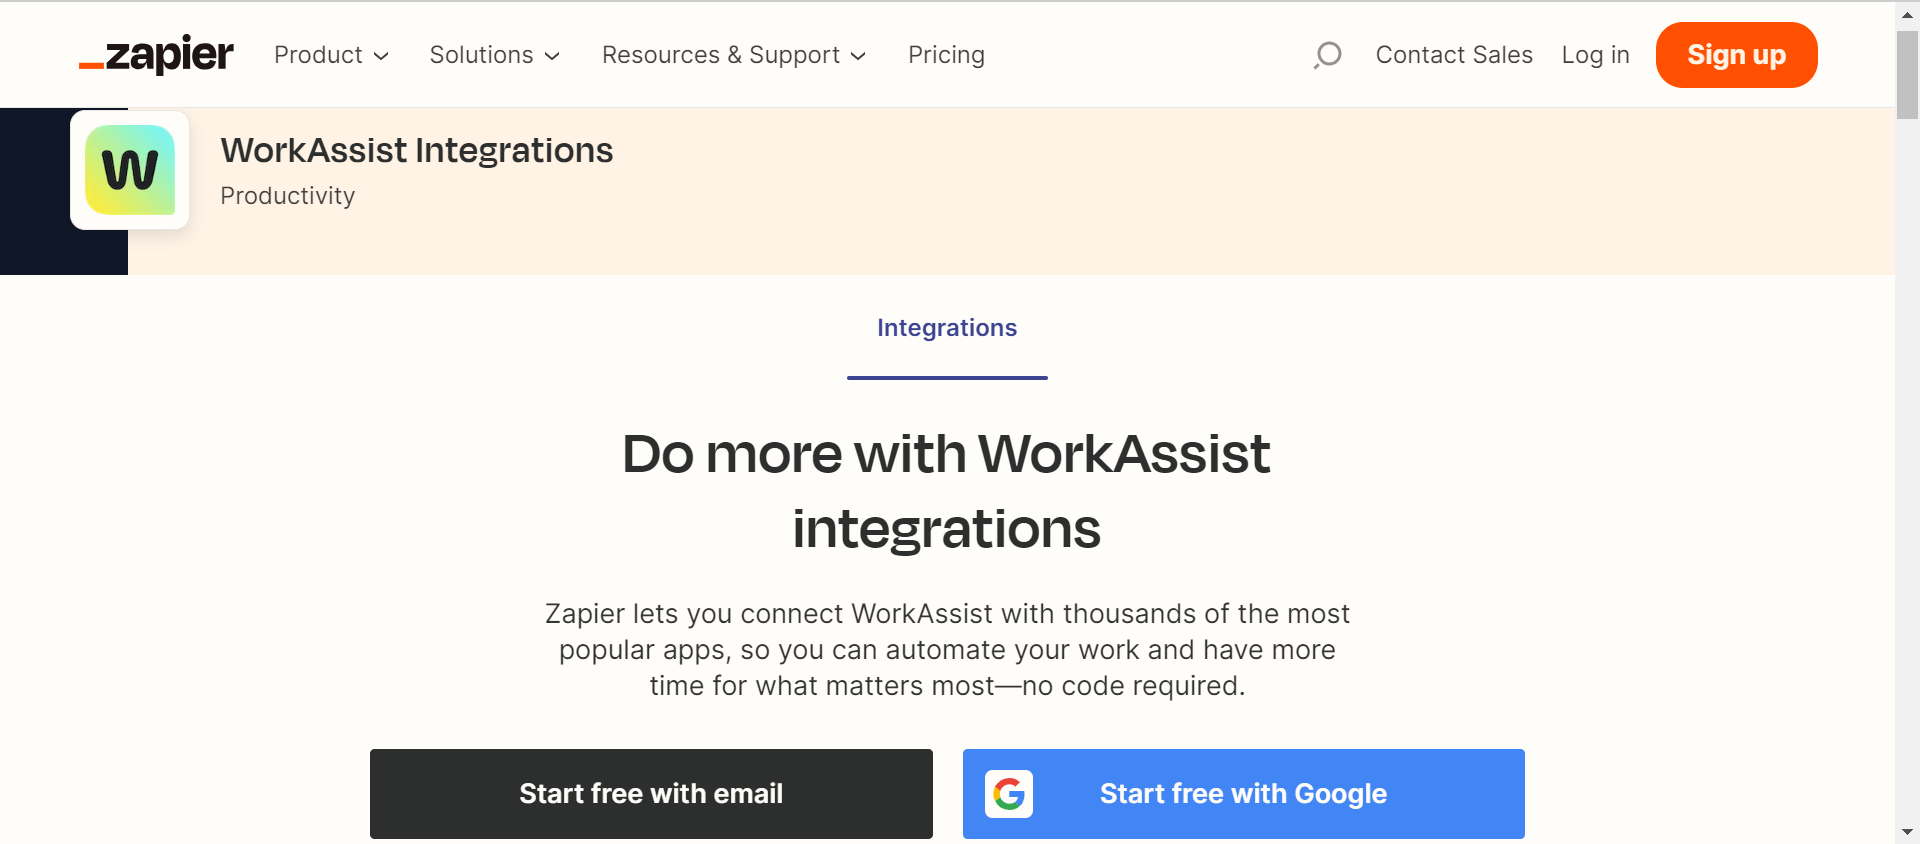
Task: Click the Log in link
Action: (1595, 55)
